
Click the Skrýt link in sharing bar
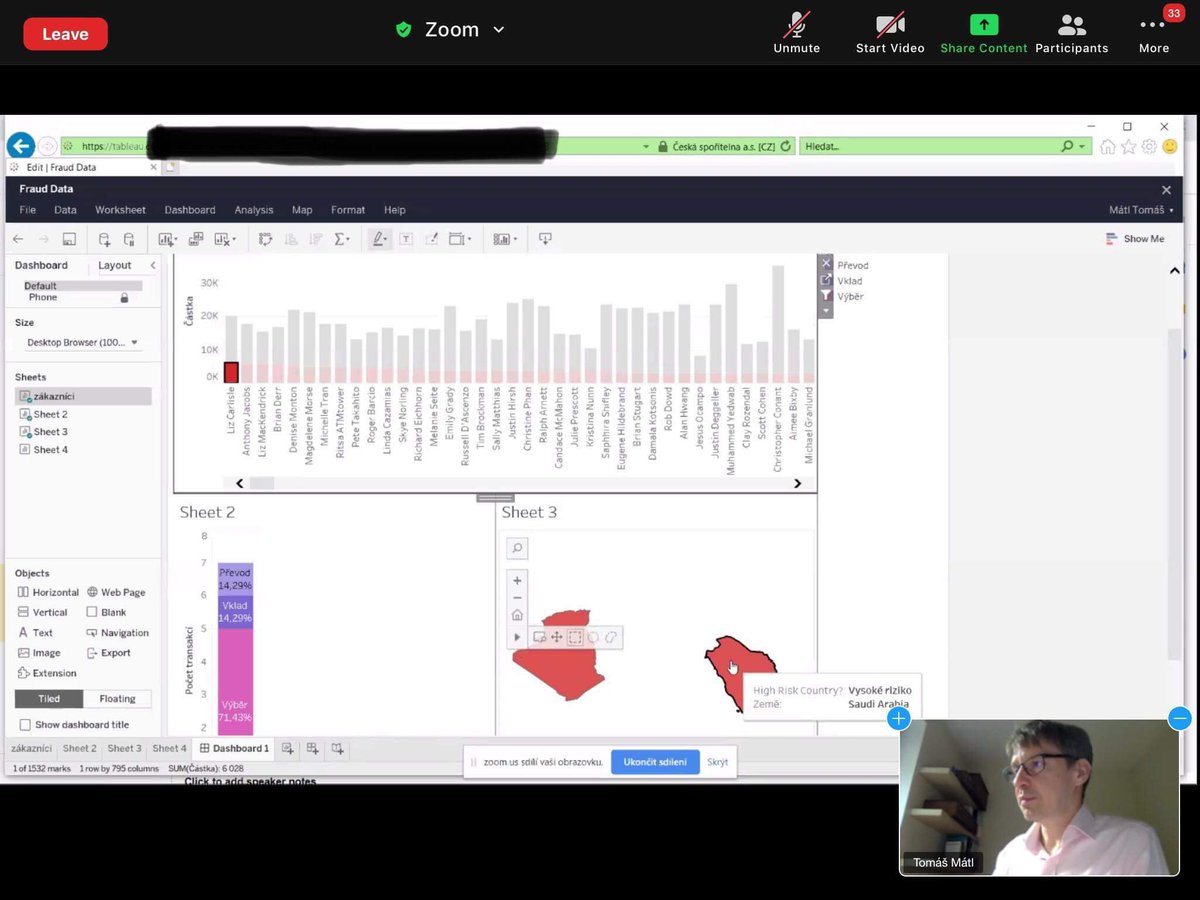pyautogui.click(x=717, y=762)
